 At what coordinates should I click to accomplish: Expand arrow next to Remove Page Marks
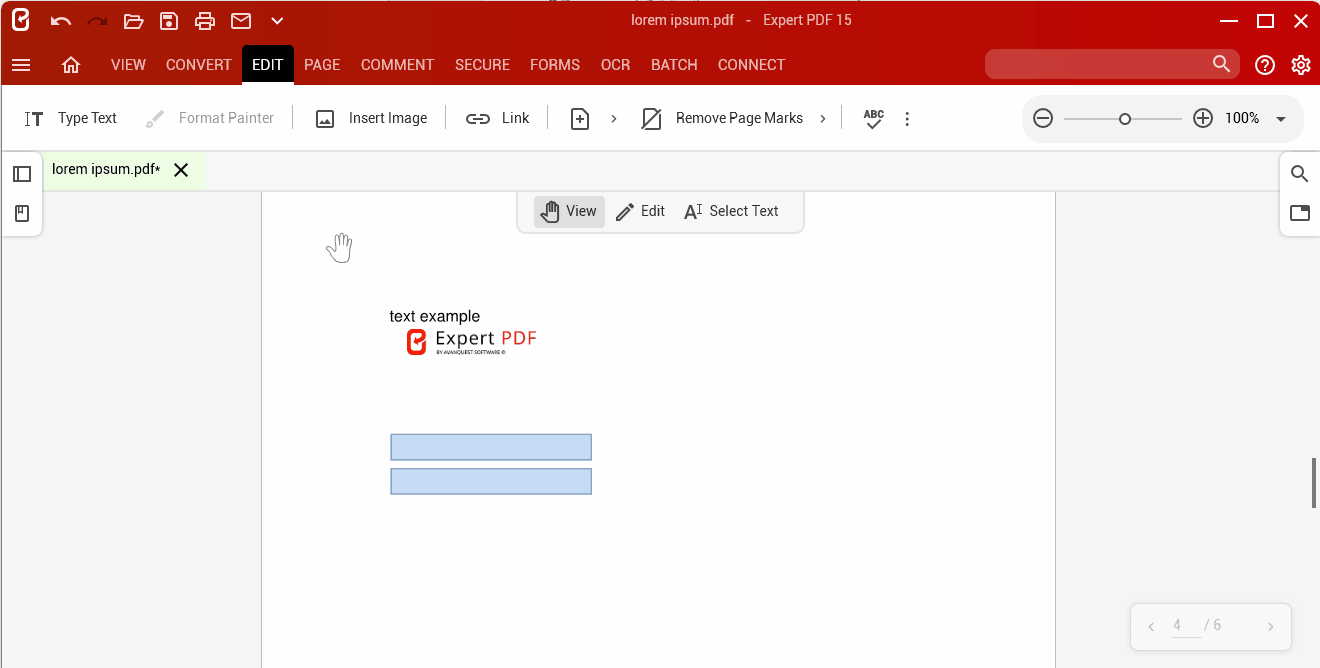823,119
